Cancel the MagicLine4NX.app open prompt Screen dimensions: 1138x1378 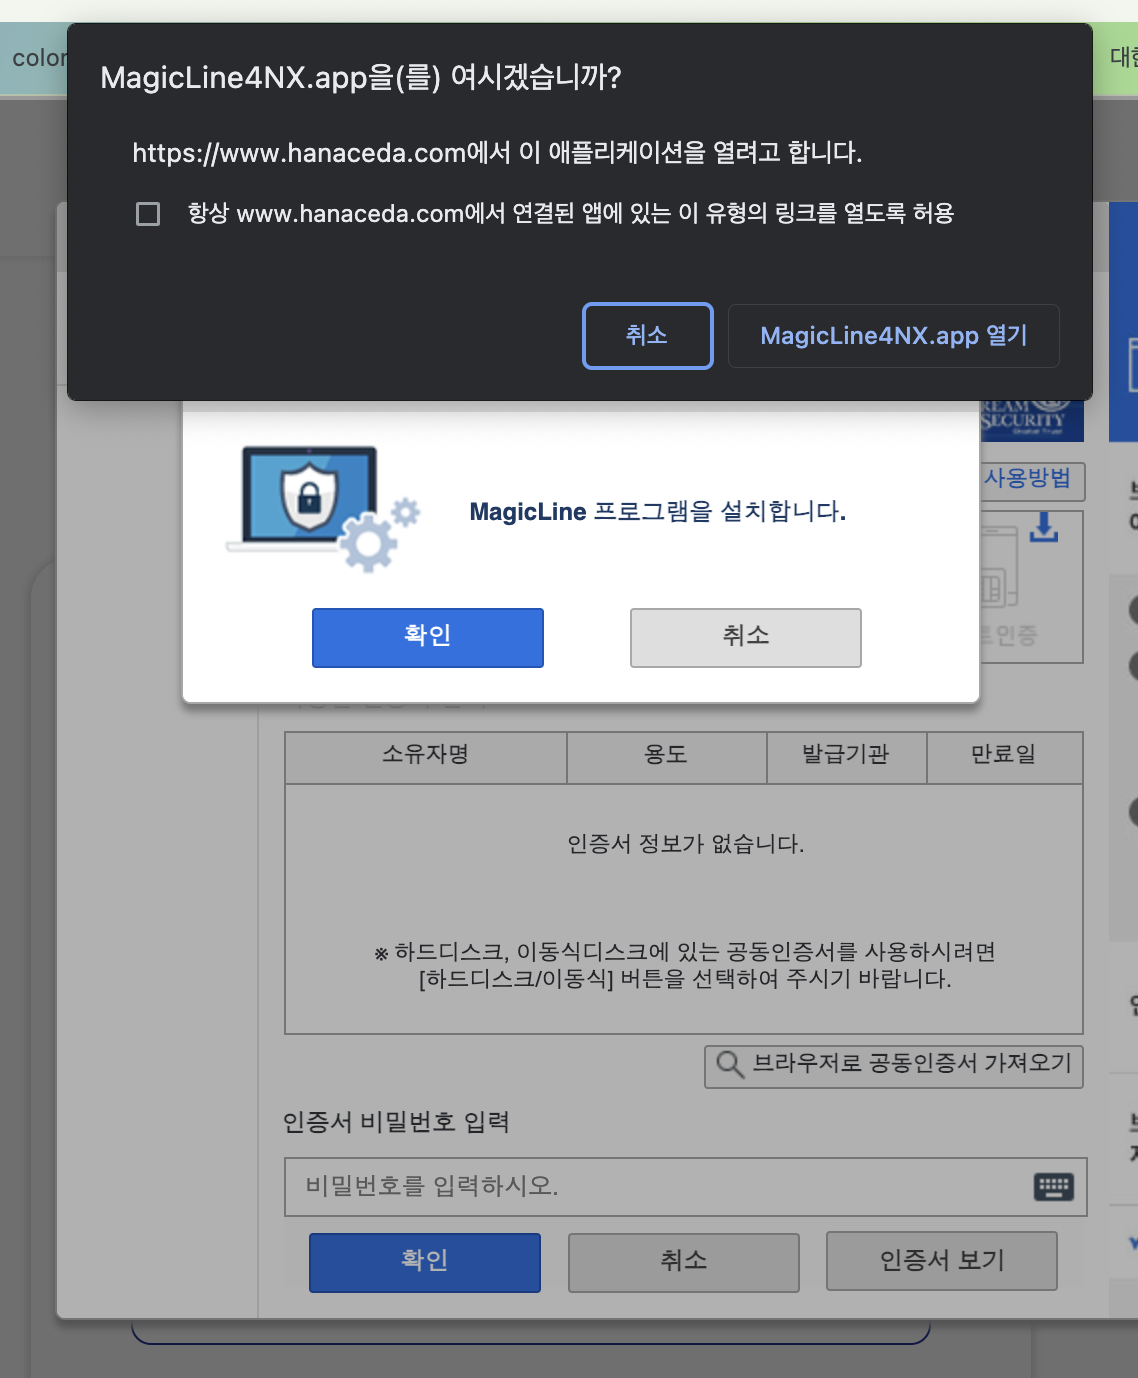tap(647, 336)
